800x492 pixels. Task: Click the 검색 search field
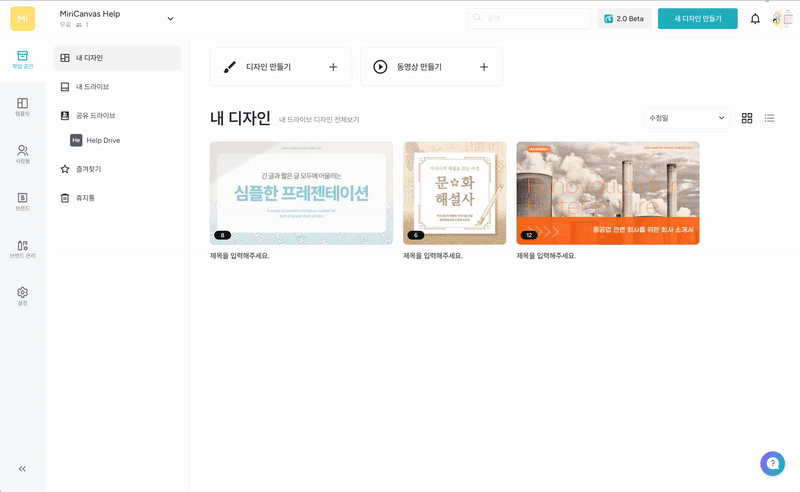click(530, 19)
